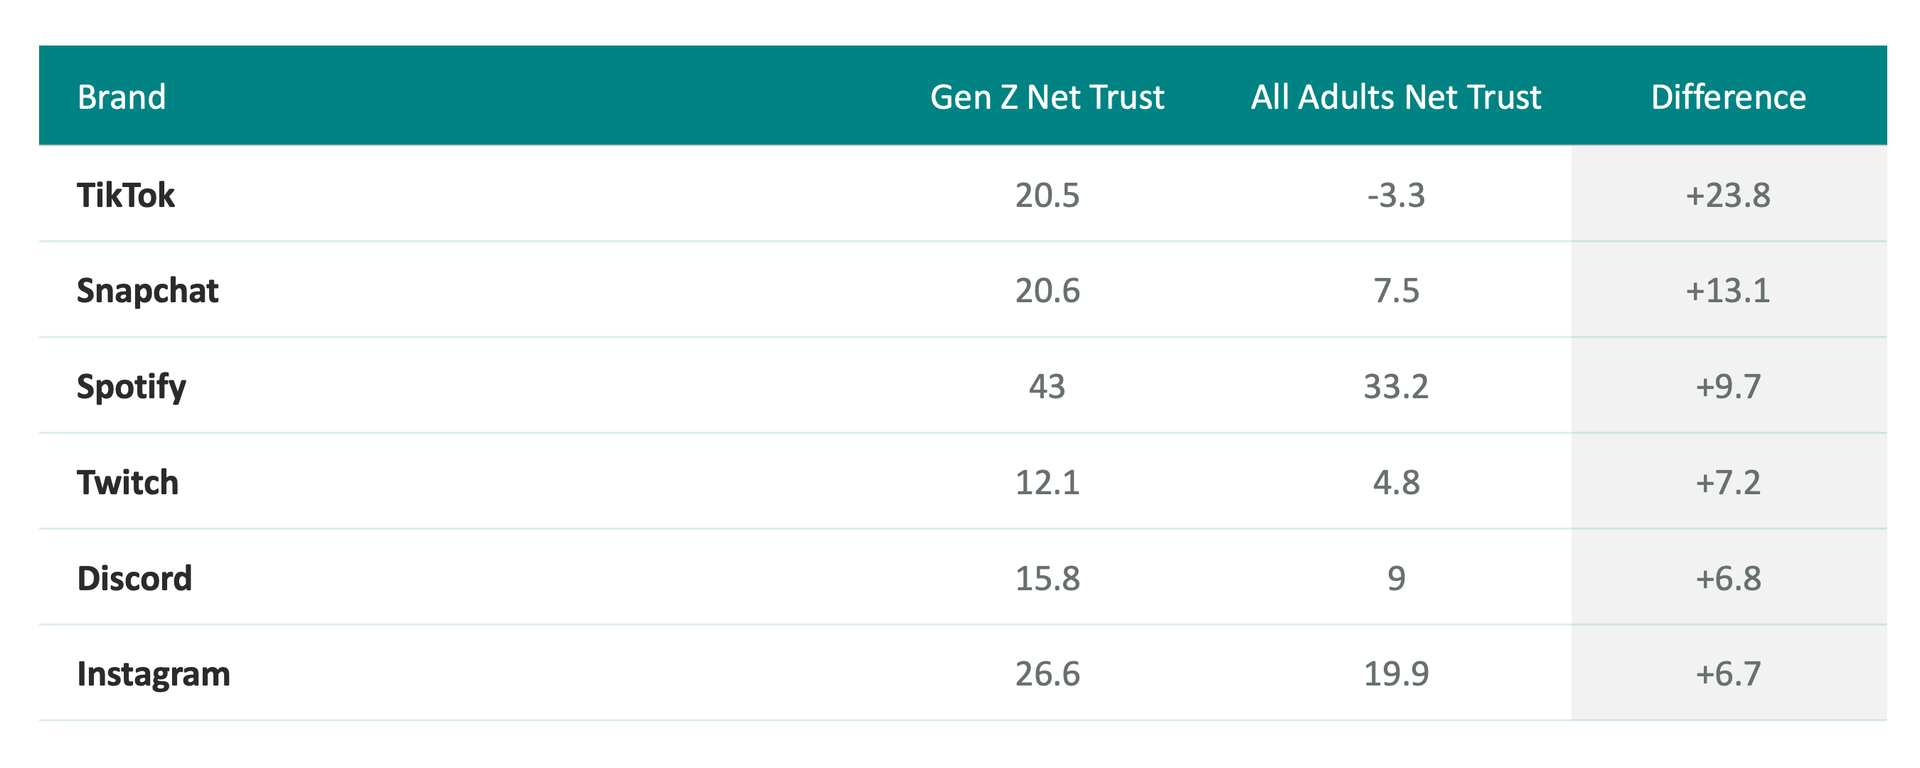
Task: Click TikTok's +23.8 difference value
Action: [x=1728, y=195]
